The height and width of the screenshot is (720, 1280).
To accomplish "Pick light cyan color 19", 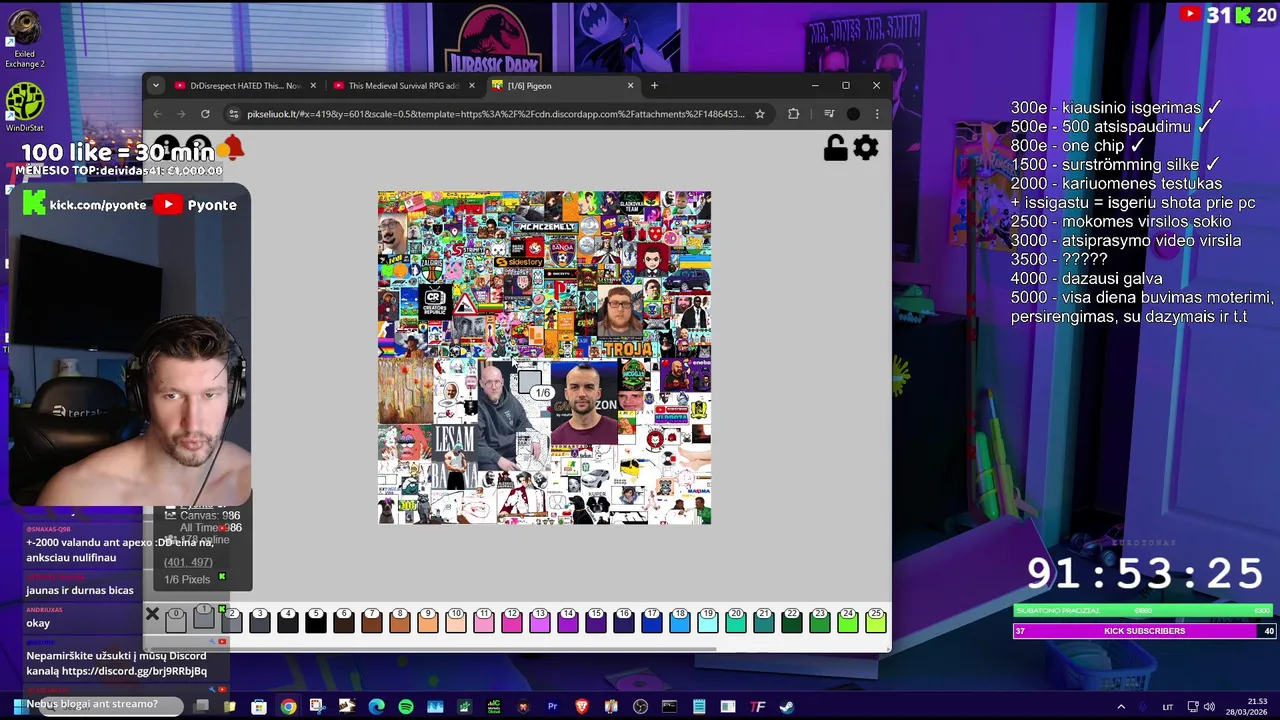I will pyautogui.click(x=707, y=620).
